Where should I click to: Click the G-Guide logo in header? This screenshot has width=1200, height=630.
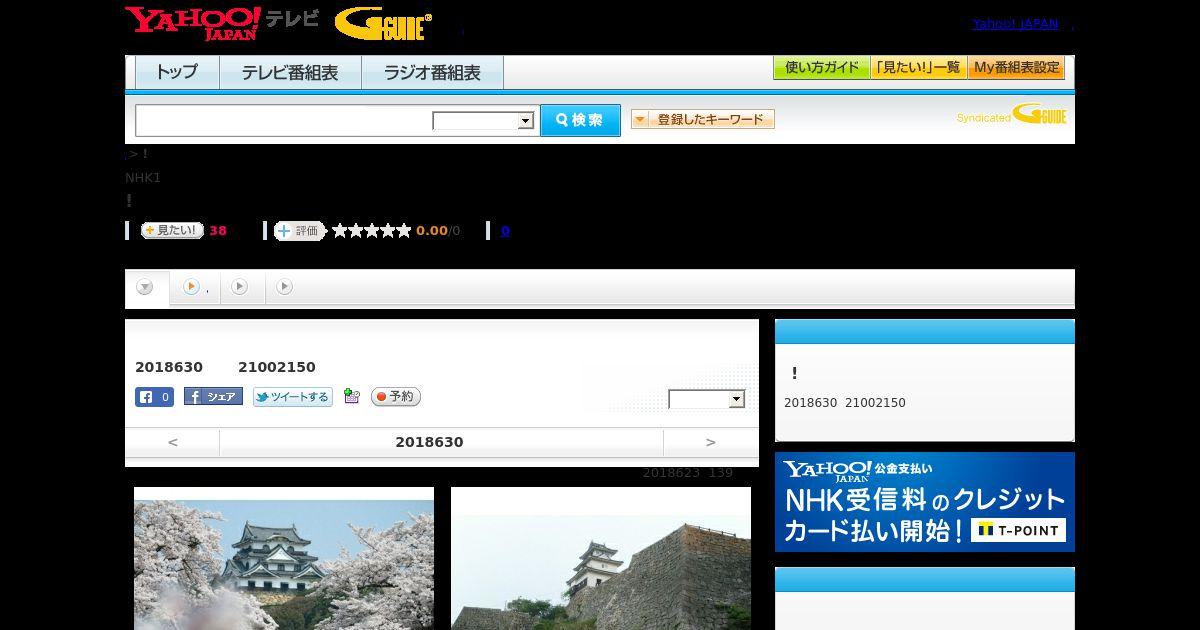[x=383, y=23]
